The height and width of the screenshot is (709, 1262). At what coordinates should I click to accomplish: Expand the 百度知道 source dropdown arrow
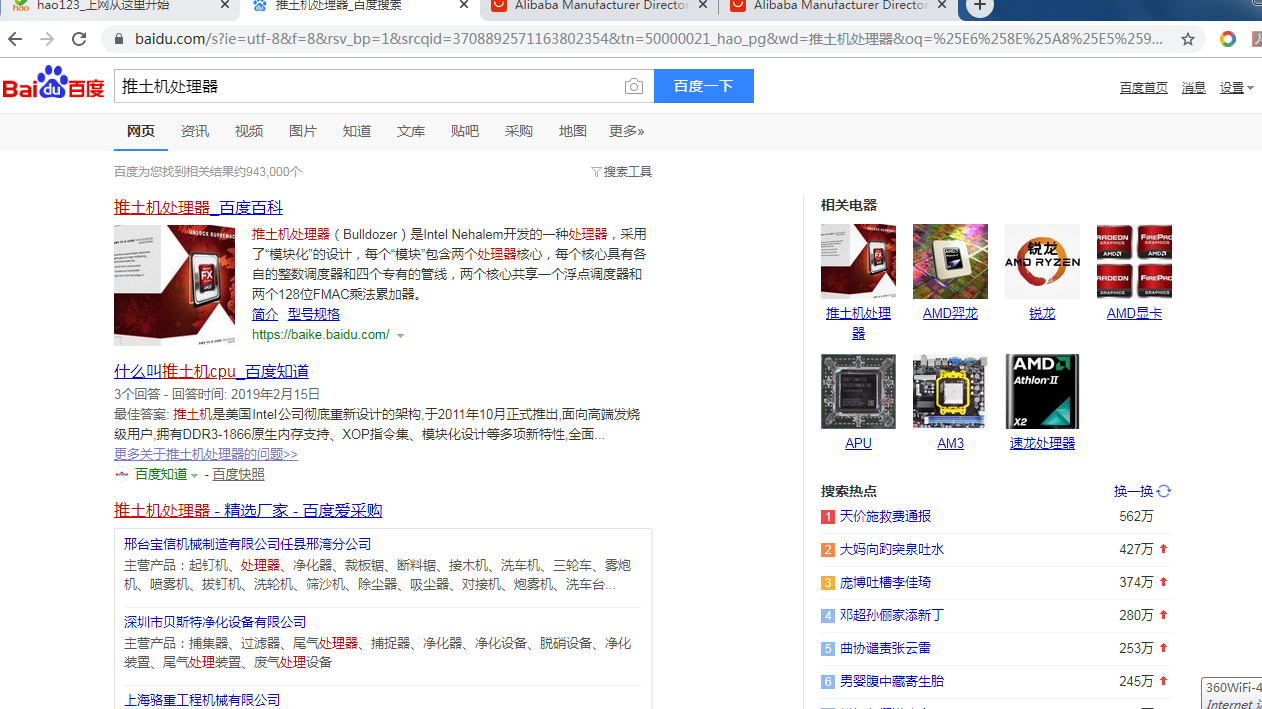point(195,475)
